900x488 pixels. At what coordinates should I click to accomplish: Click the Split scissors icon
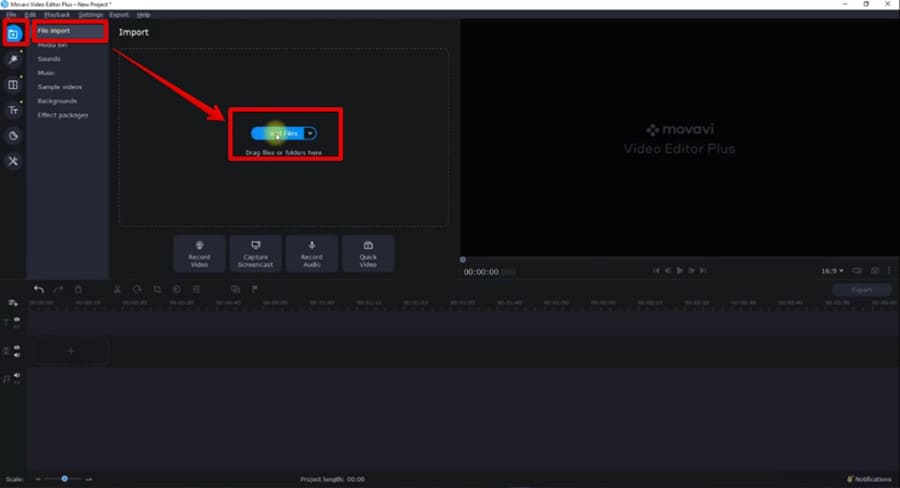[x=117, y=289]
